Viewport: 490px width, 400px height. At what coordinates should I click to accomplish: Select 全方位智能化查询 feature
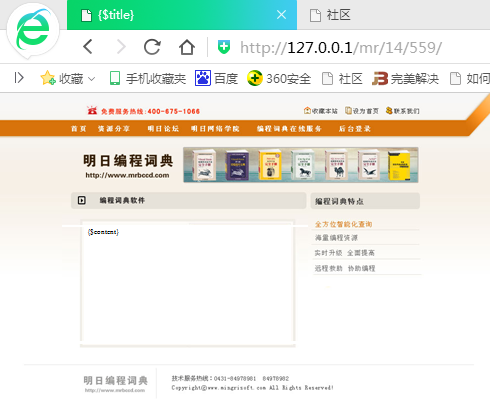point(343,224)
